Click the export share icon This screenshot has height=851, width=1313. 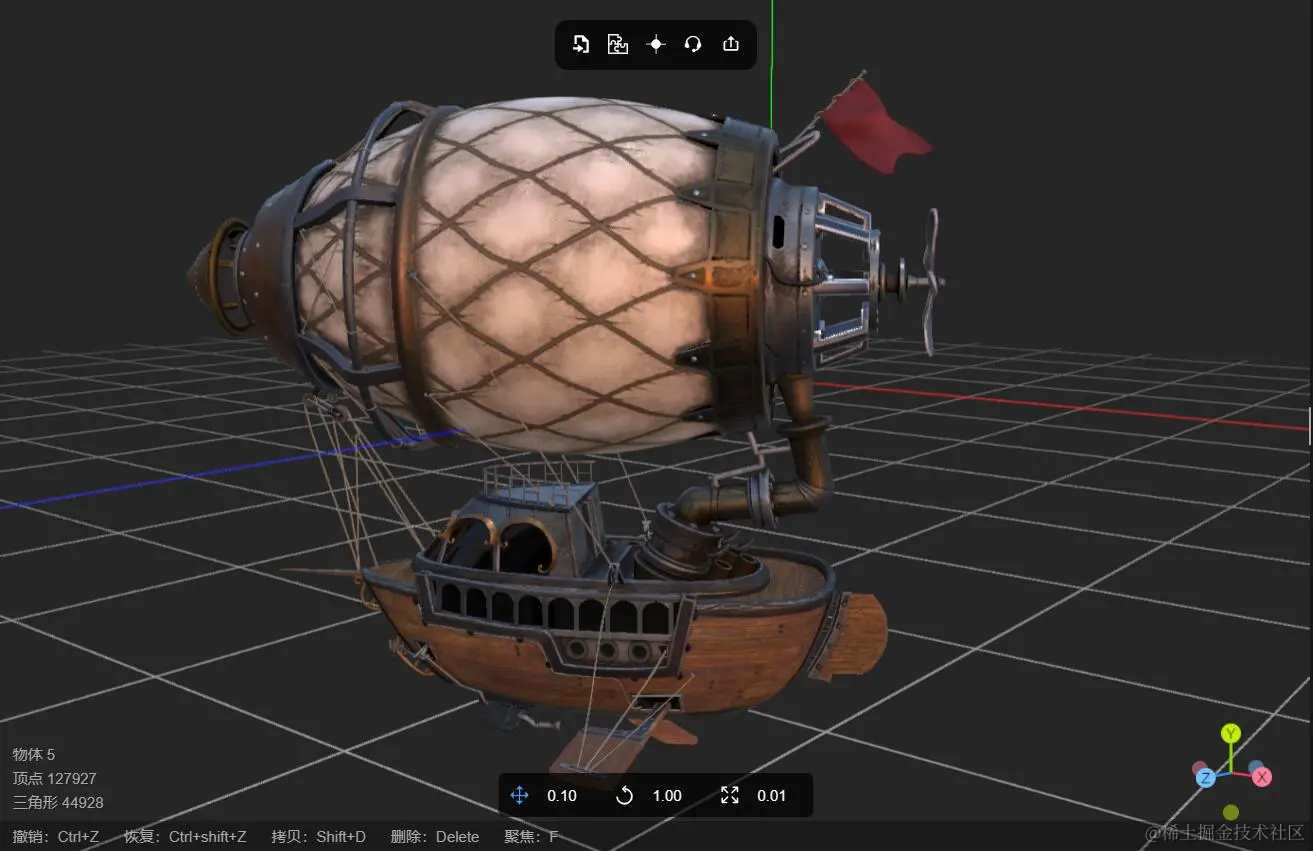pyautogui.click(x=731, y=44)
